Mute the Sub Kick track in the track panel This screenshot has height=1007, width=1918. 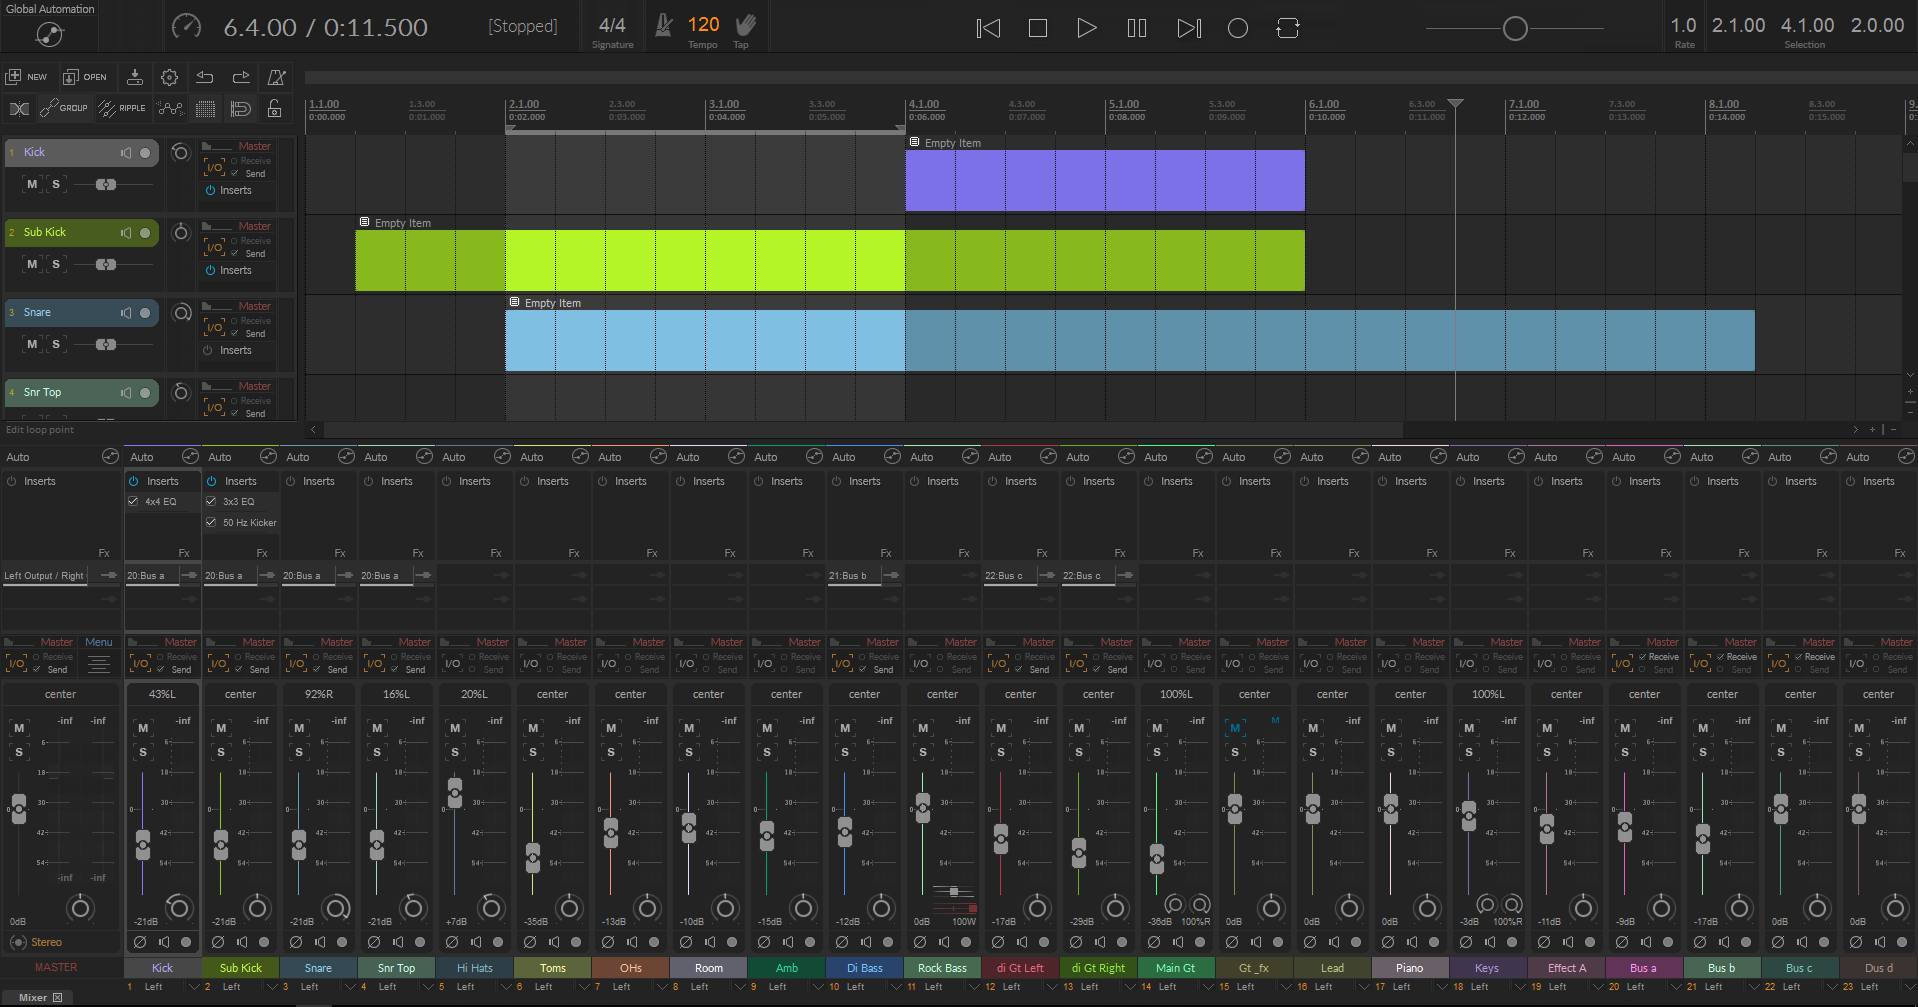point(32,264)
